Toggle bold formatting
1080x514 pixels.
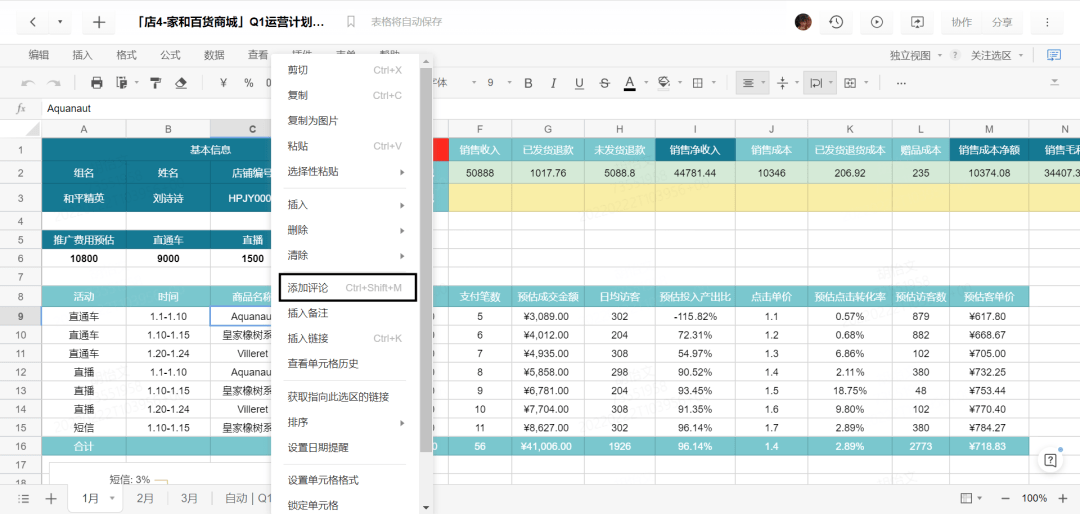pos(528,83)
